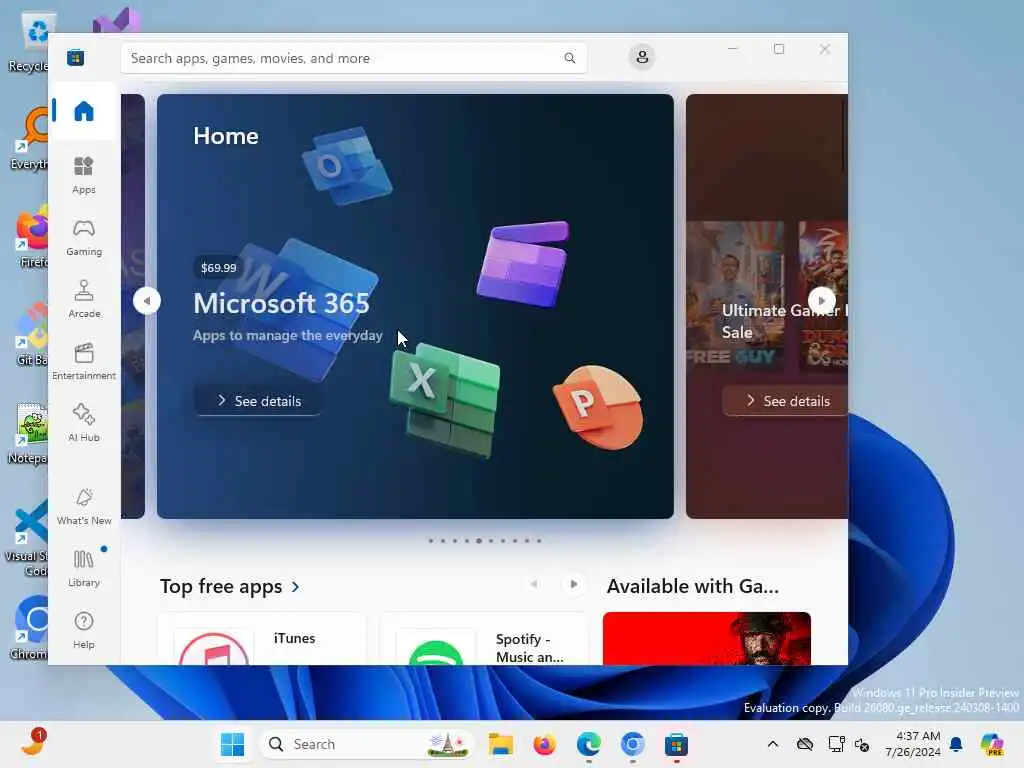Screen dimensions: 1024x768
Task: Open the Help section
Action: [84, 630]
